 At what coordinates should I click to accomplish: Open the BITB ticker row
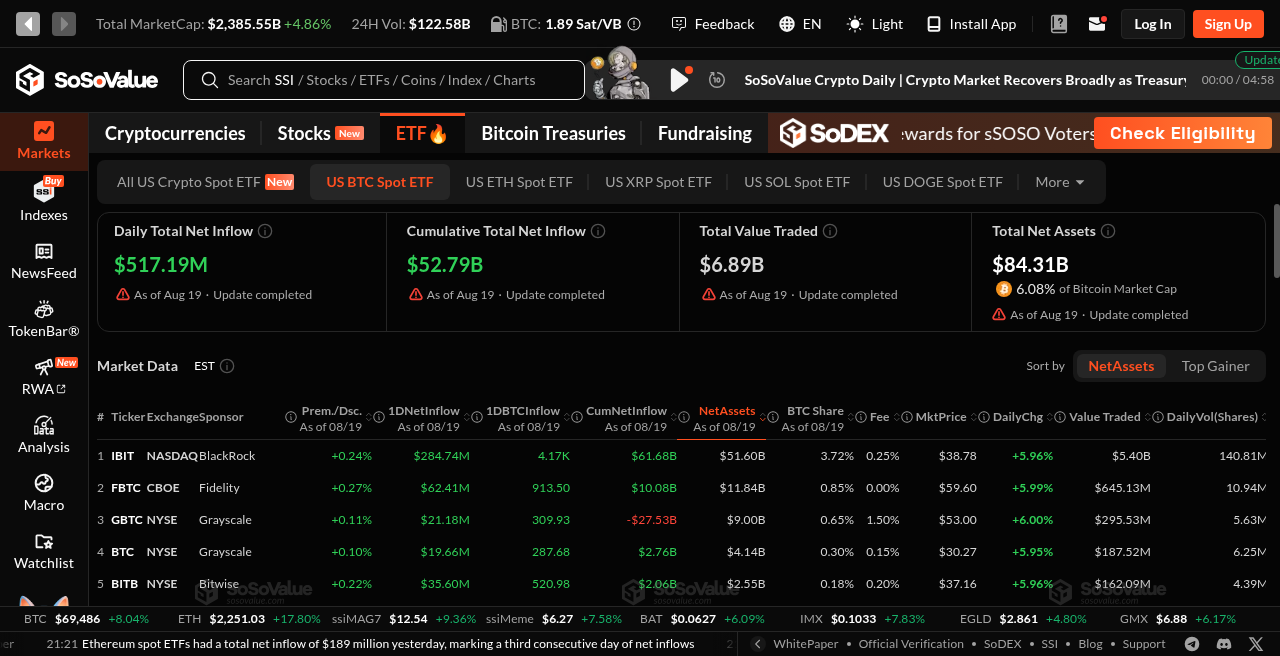[681, 584]
